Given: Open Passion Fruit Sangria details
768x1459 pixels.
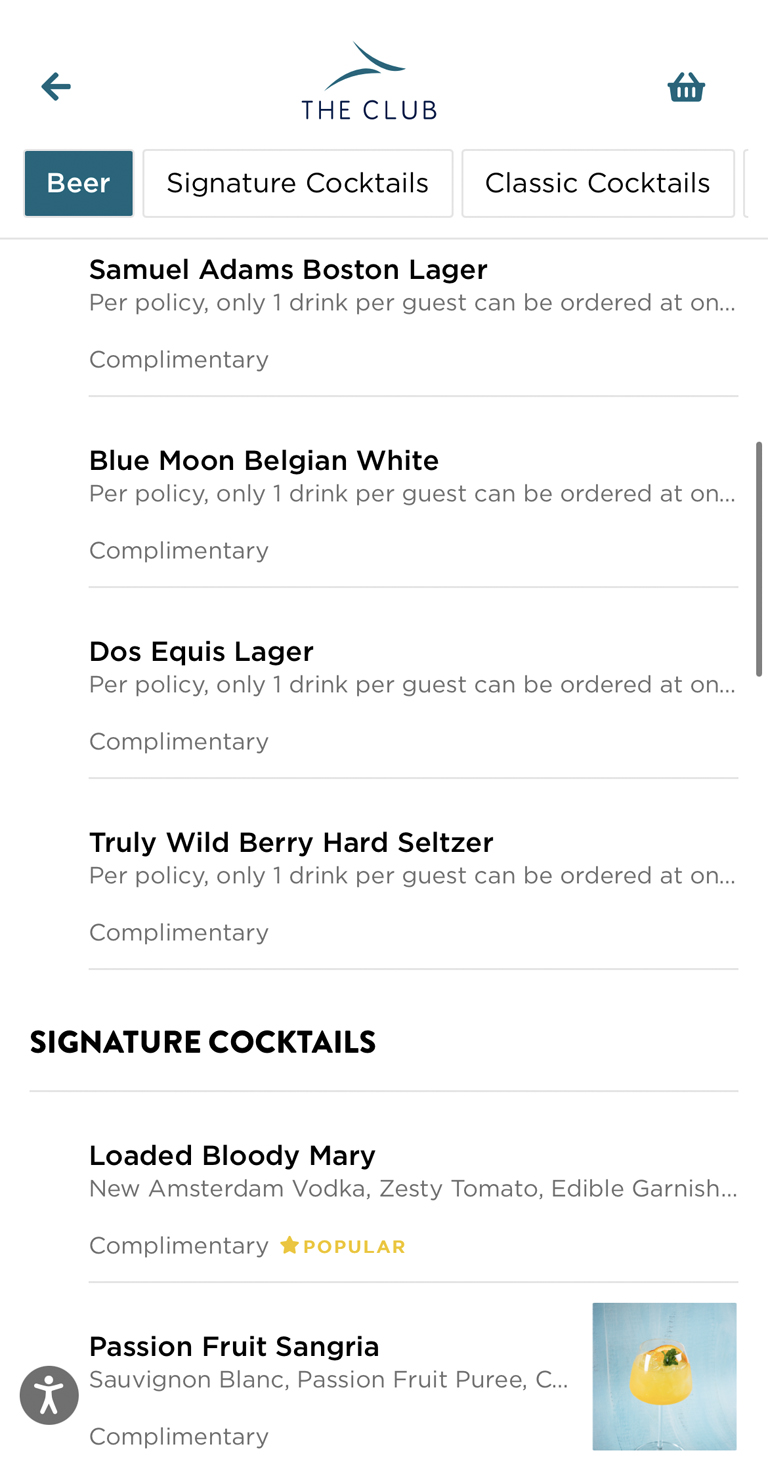Looking at the screenshot, I should click(234, 1347).
